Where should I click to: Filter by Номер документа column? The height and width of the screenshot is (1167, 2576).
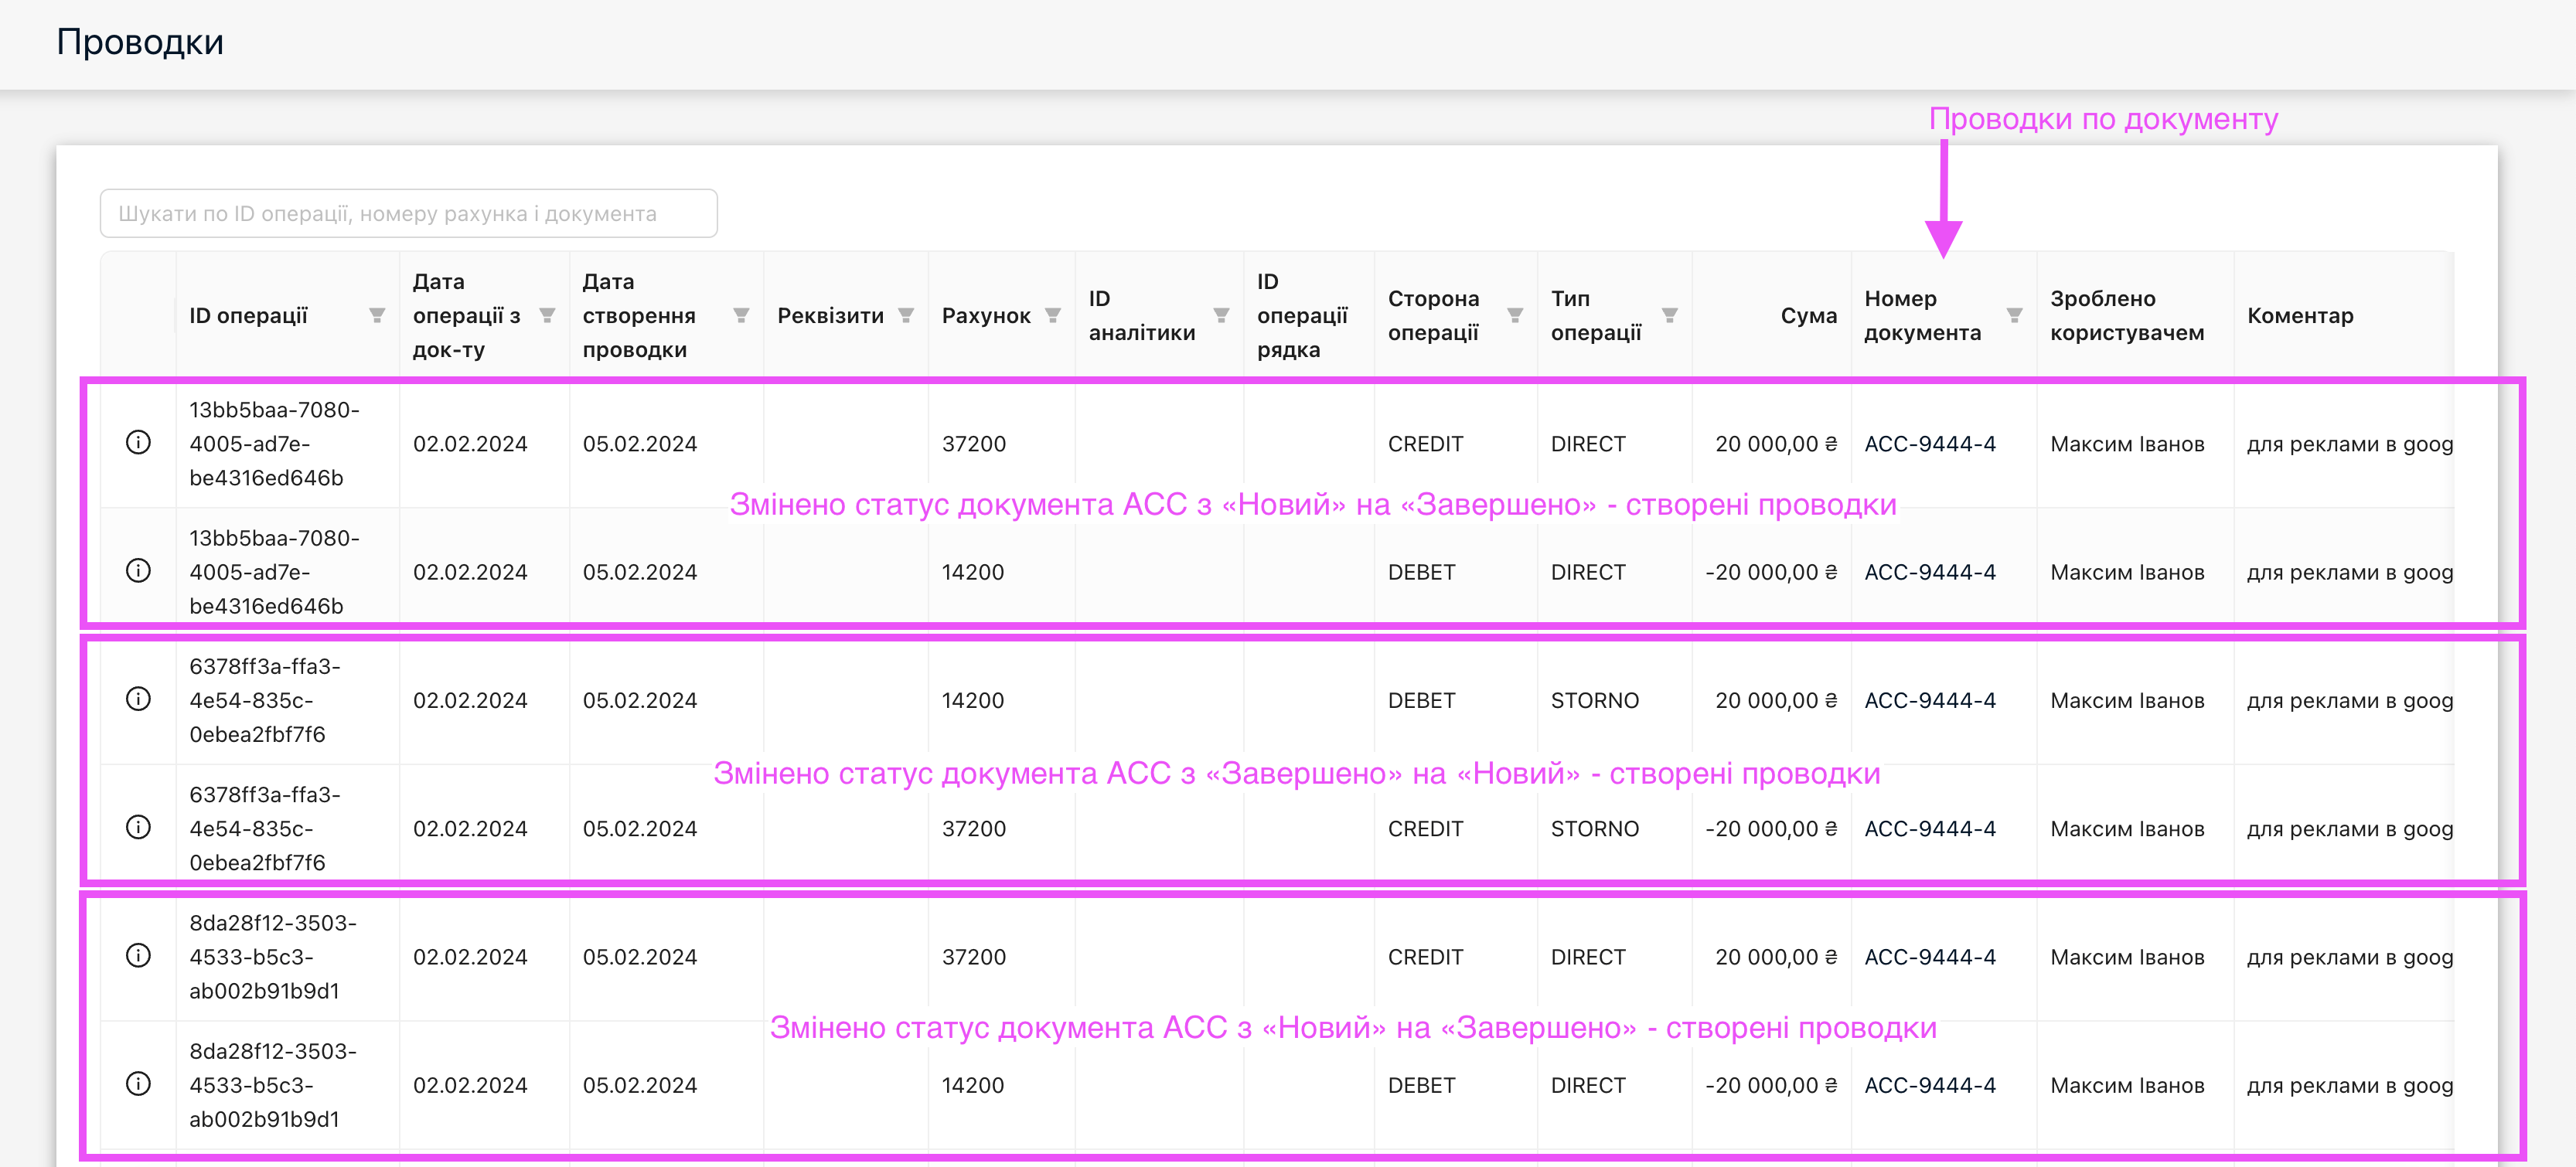[x=2014, y=316]
